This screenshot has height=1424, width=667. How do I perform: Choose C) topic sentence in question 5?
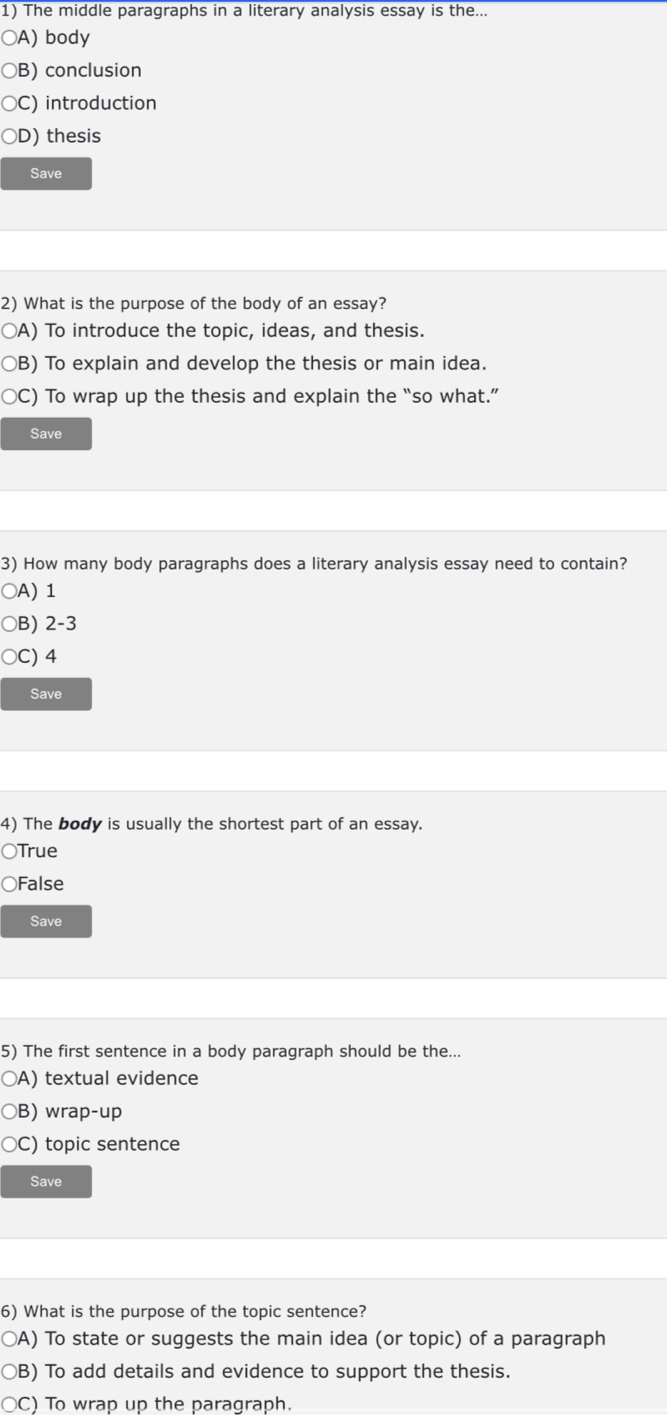pos(9,1145)
